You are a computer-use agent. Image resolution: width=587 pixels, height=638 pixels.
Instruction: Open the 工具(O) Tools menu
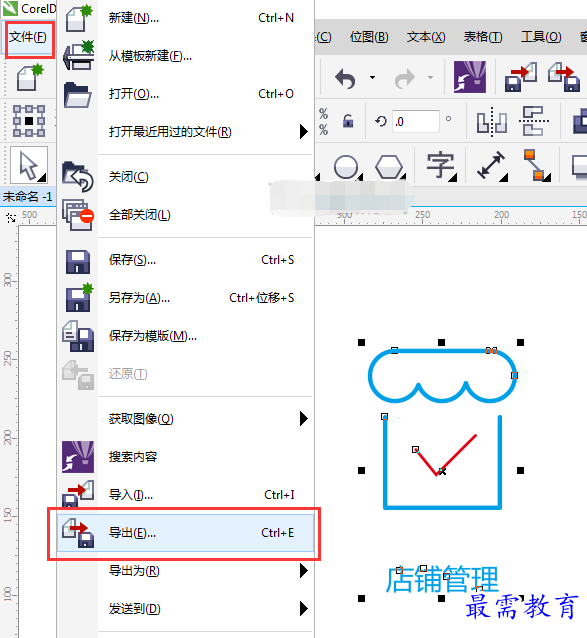[x=541, y=37]
